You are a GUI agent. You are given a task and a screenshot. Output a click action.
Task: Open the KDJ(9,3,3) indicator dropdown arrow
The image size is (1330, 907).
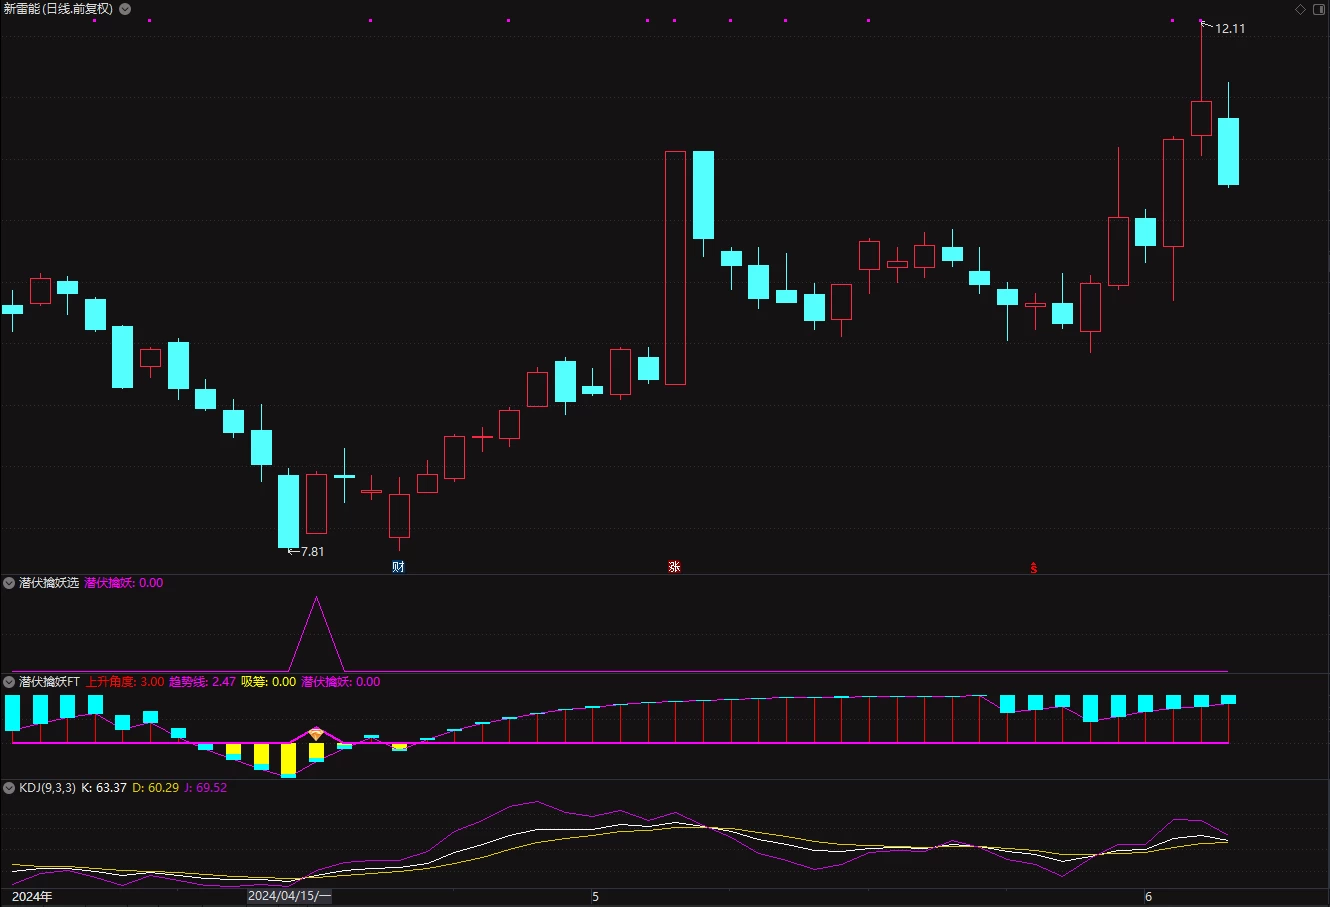(x=9, y=788)
